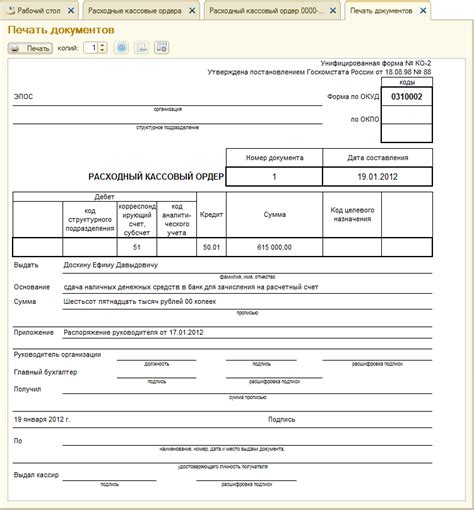Click the Руководитель организации label
The height and width of the screenshot is (510, 474).
click(x=57, y=354)
